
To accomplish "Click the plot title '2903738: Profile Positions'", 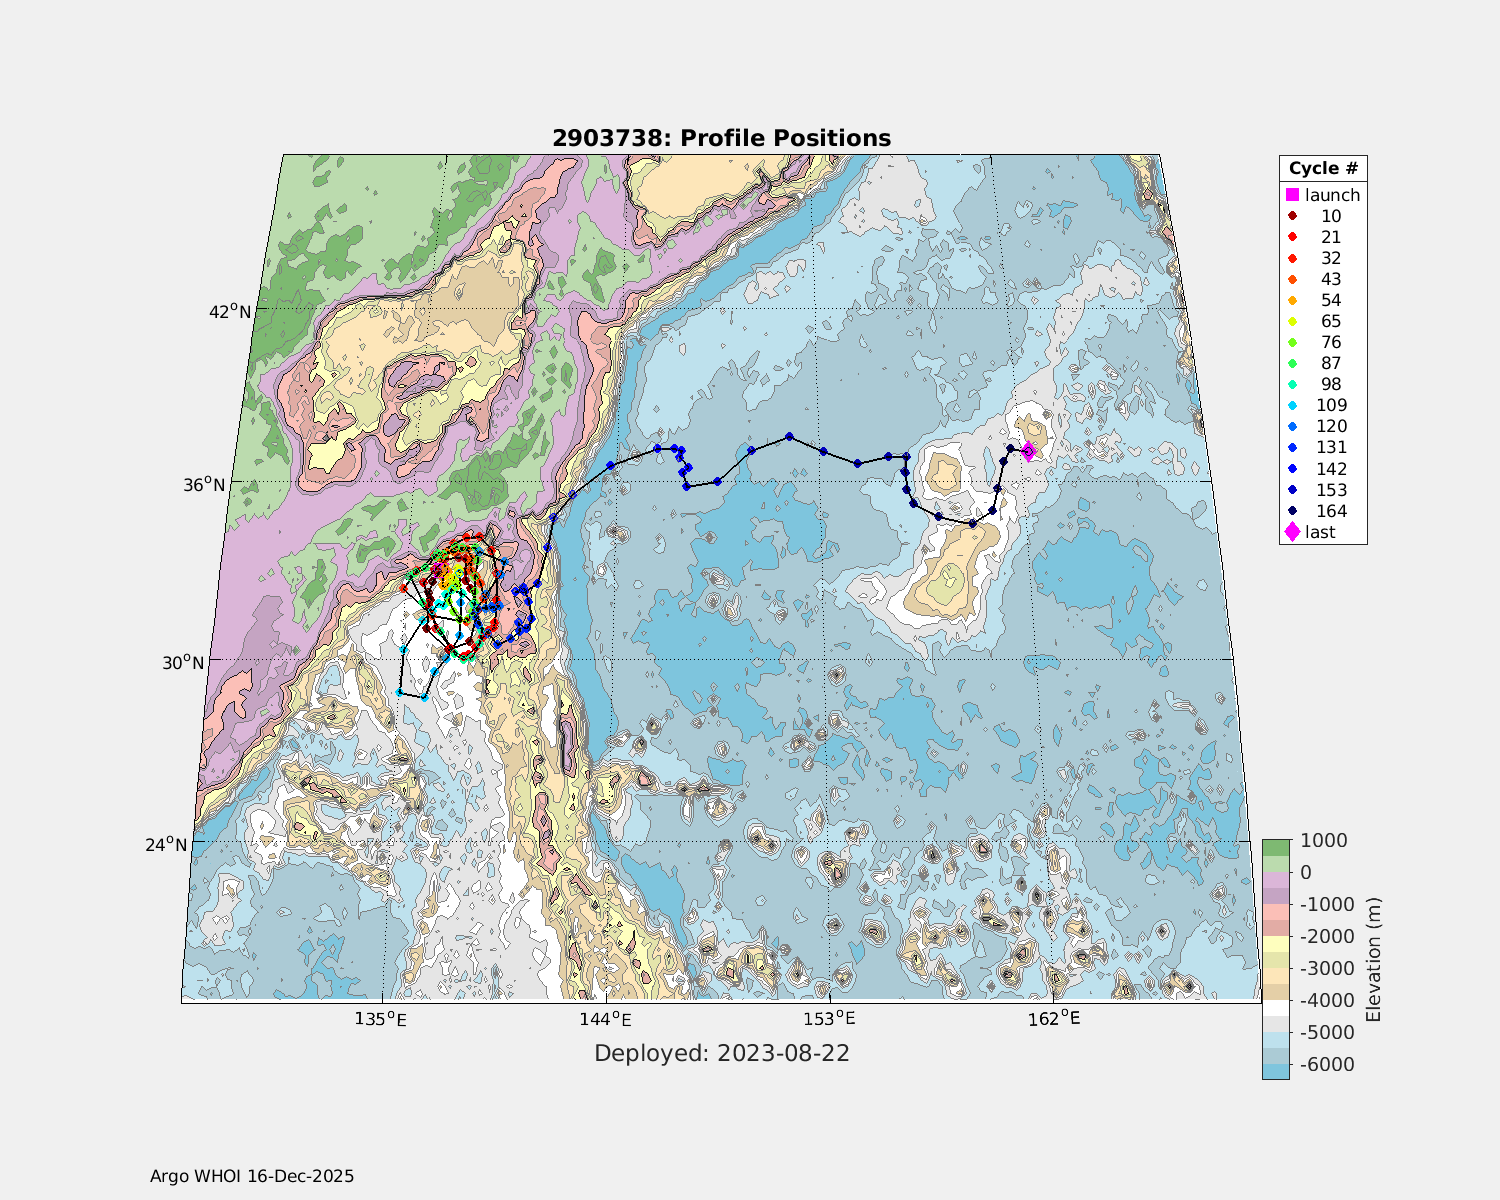I will pos(721,138).
